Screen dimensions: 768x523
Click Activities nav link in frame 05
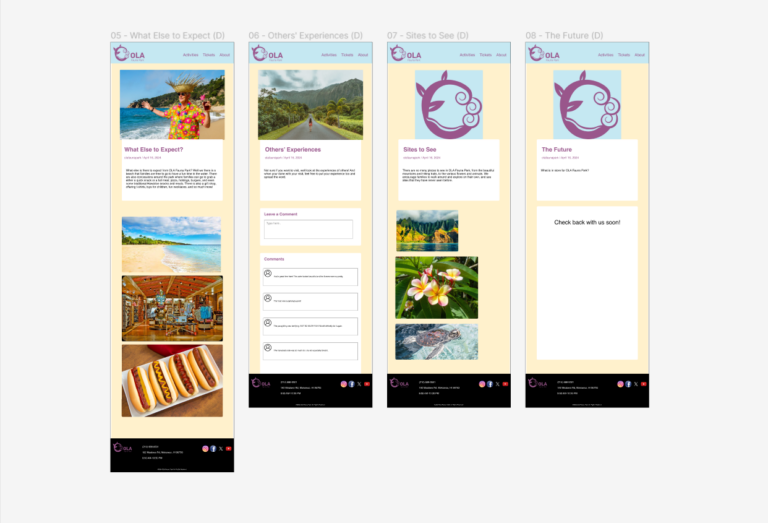click(191, 55)
